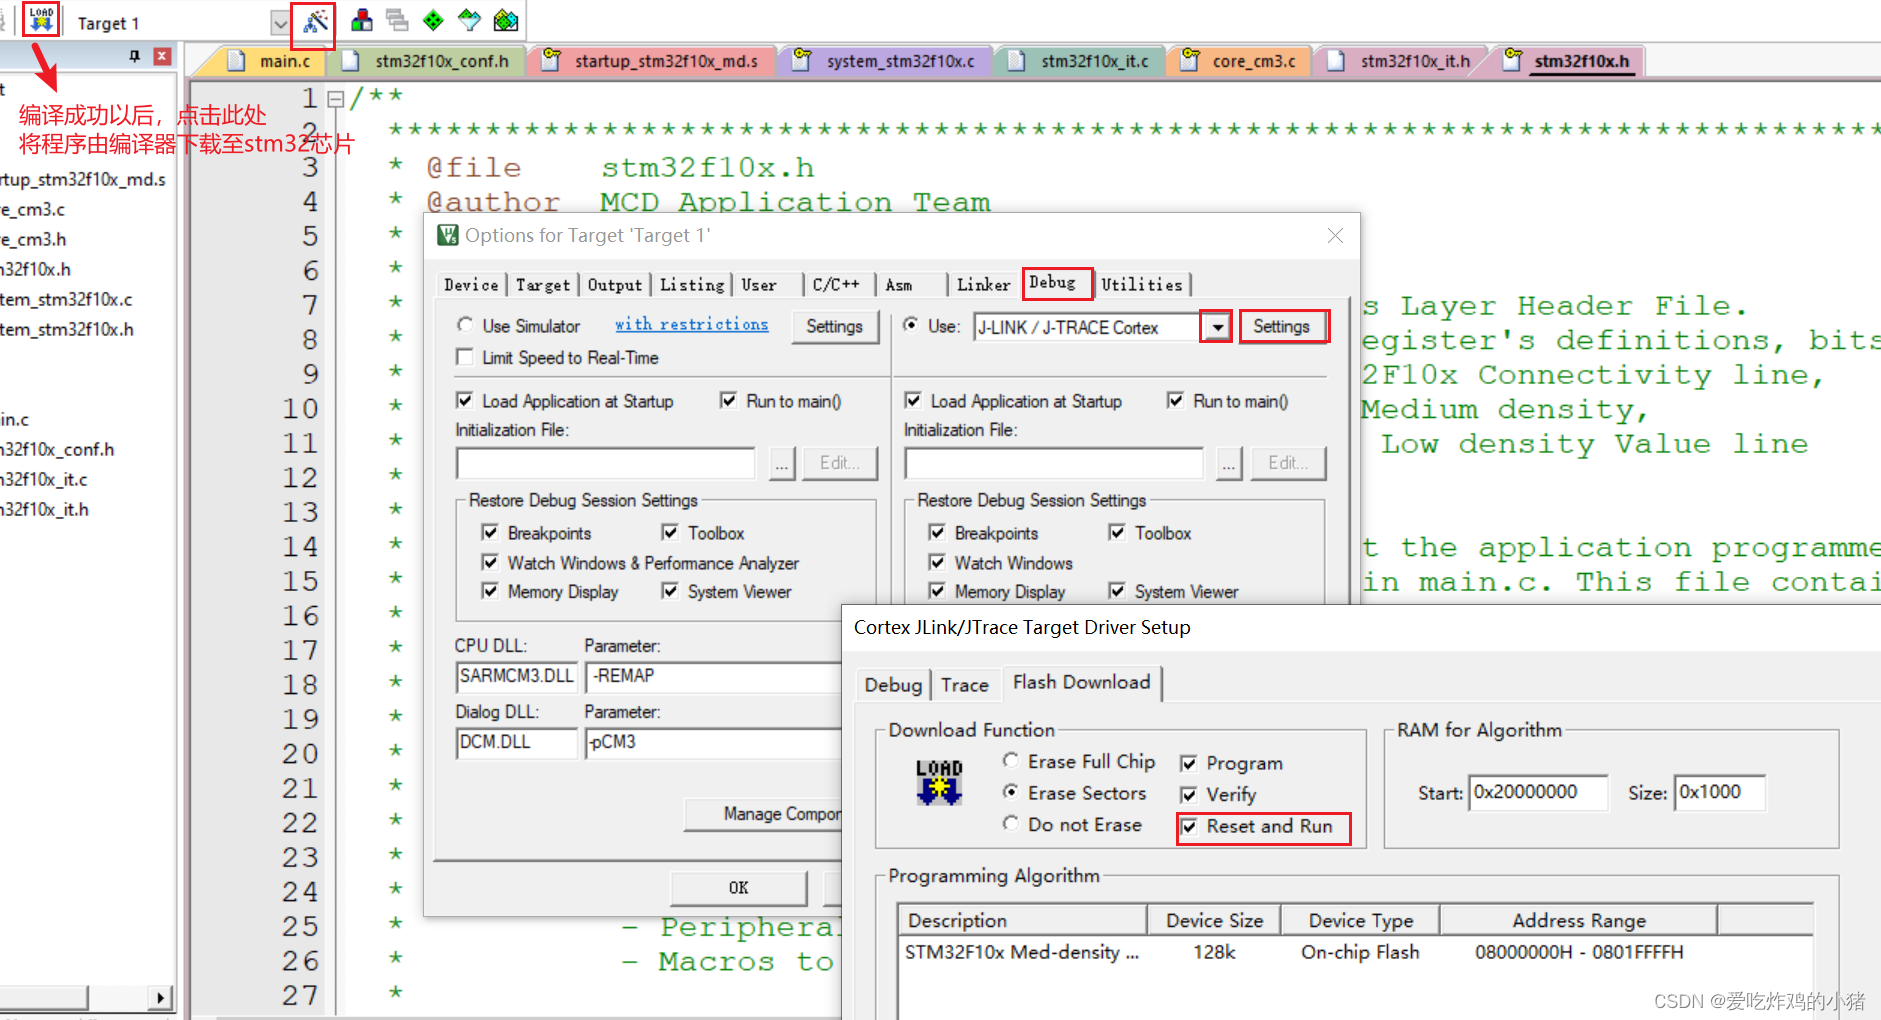Toggle Watch Windows & Performance Analyzer checkbox
The image size is (1881, 1020).
point(490,562)
